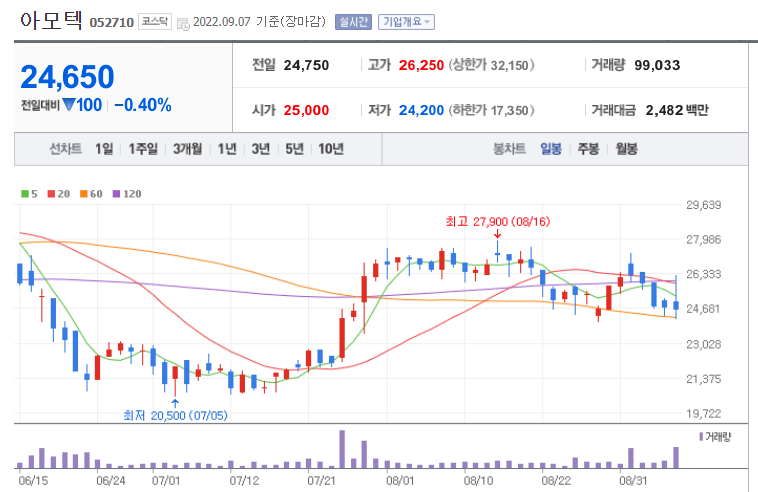Image resolution: width=758 pixels, height=492 pixels.
Task: Click the purple 거래량 volume legend marker
Action: 701,437
